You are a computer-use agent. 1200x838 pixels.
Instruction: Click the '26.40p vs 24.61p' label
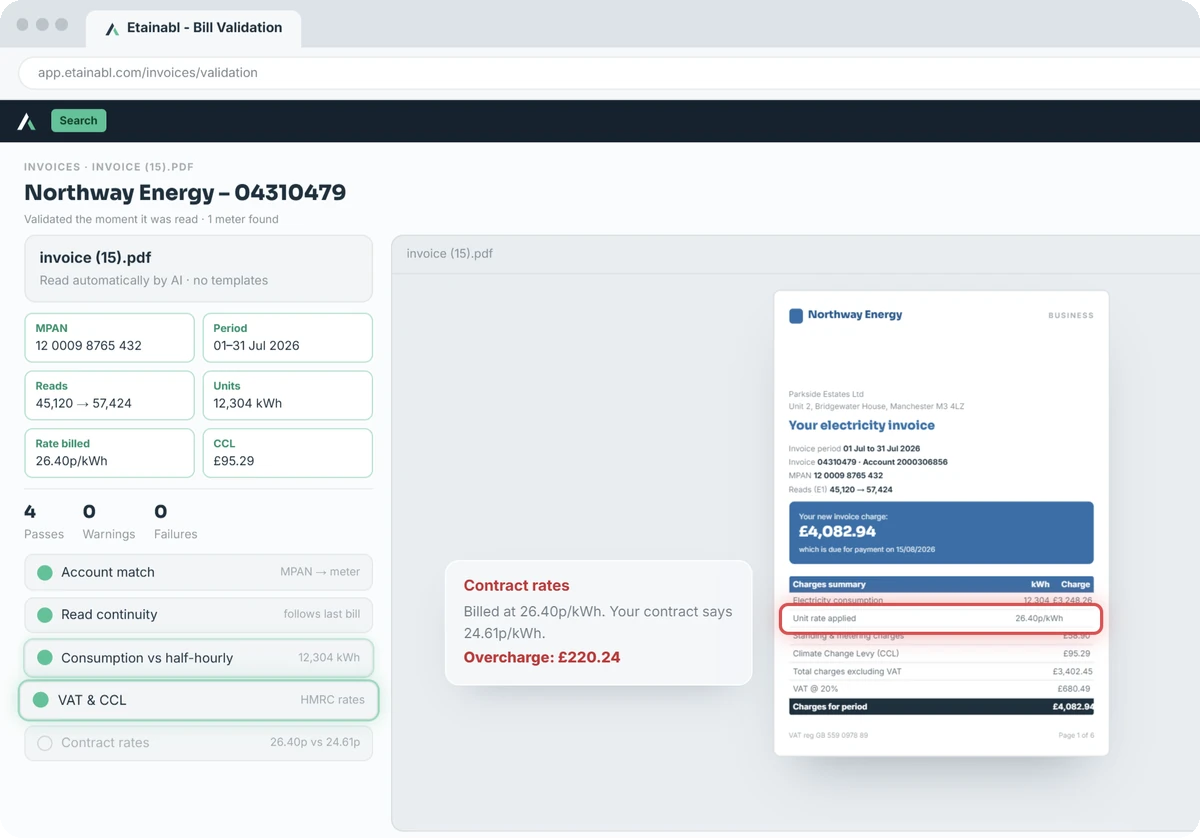315,743
